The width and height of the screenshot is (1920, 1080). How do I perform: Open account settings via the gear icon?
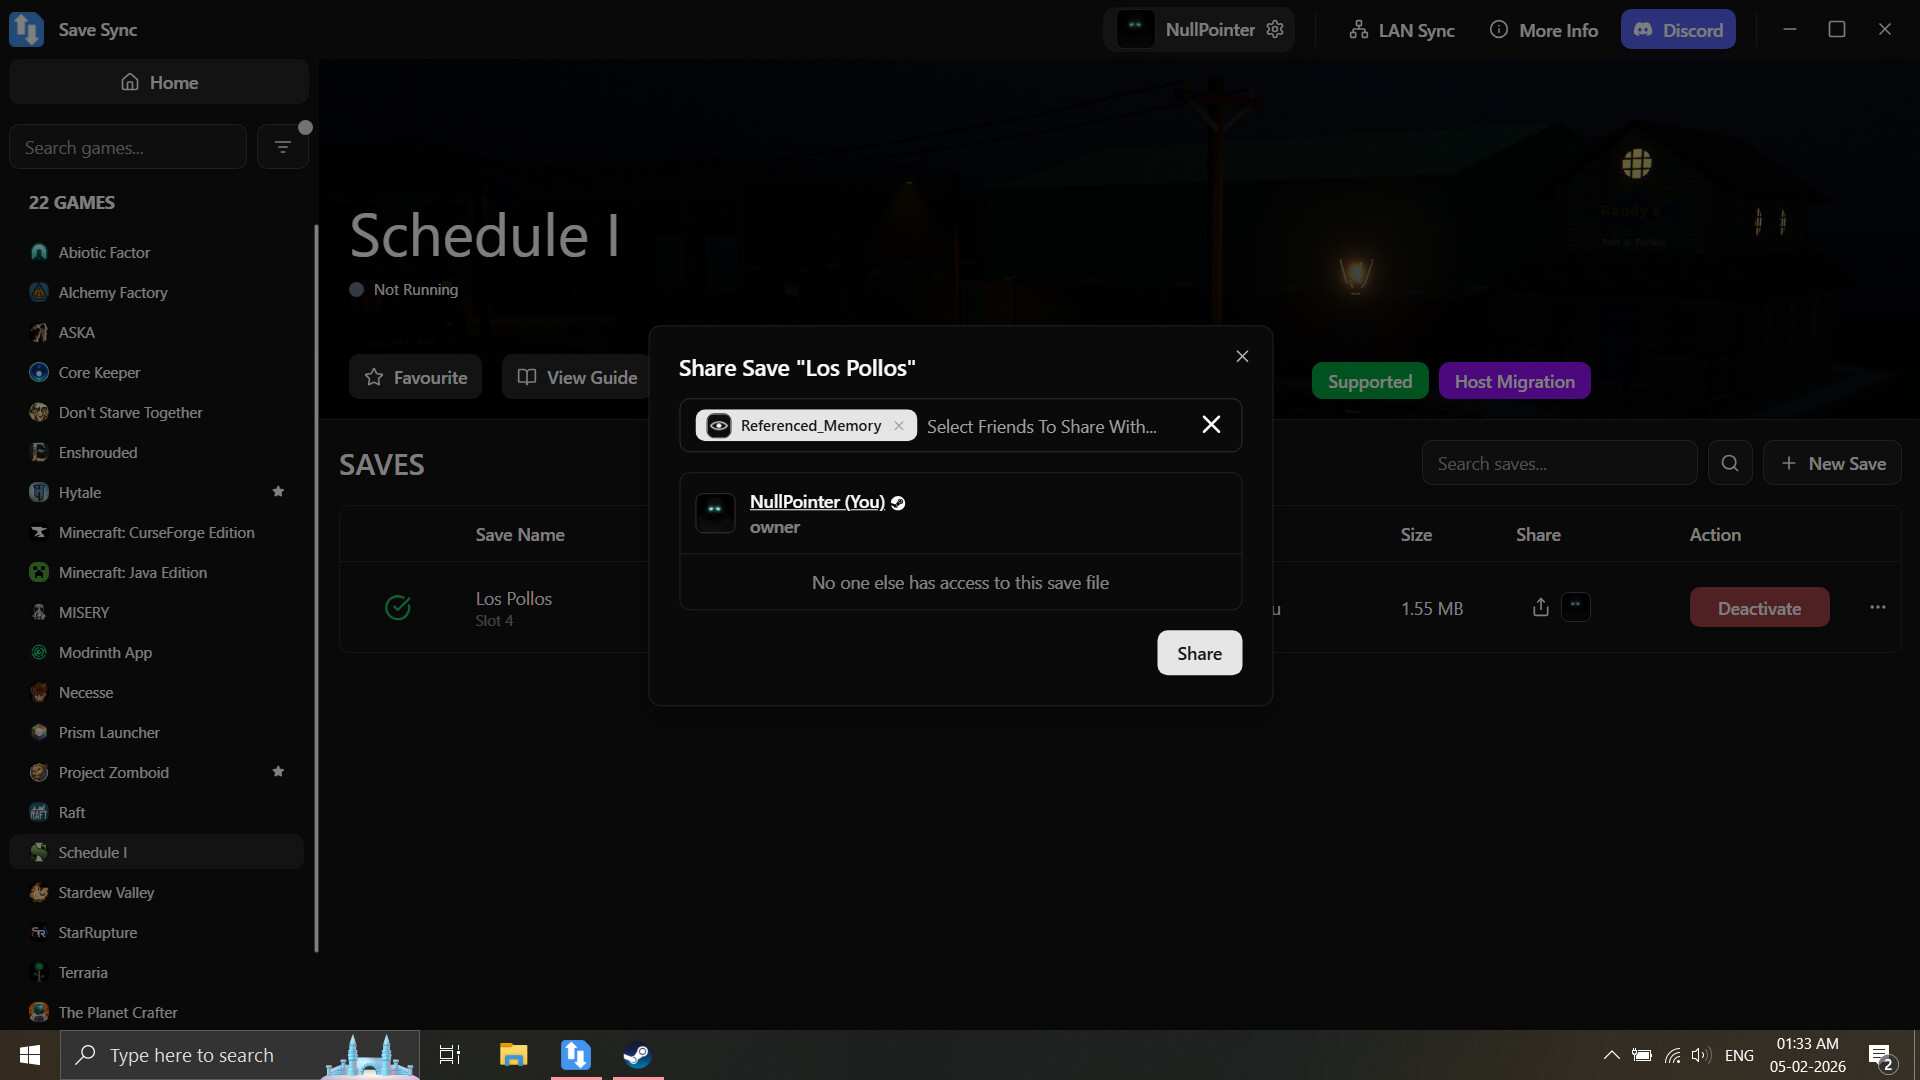tap(1275, 29)
